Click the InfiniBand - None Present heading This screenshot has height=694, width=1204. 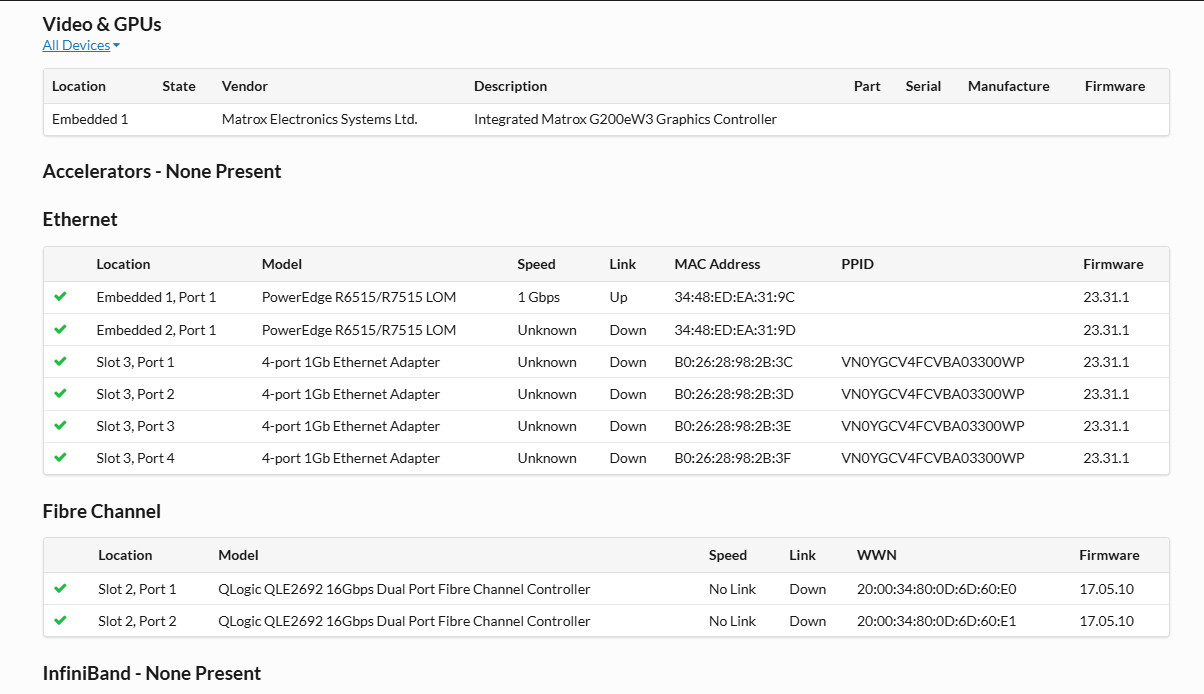point(152,673)
